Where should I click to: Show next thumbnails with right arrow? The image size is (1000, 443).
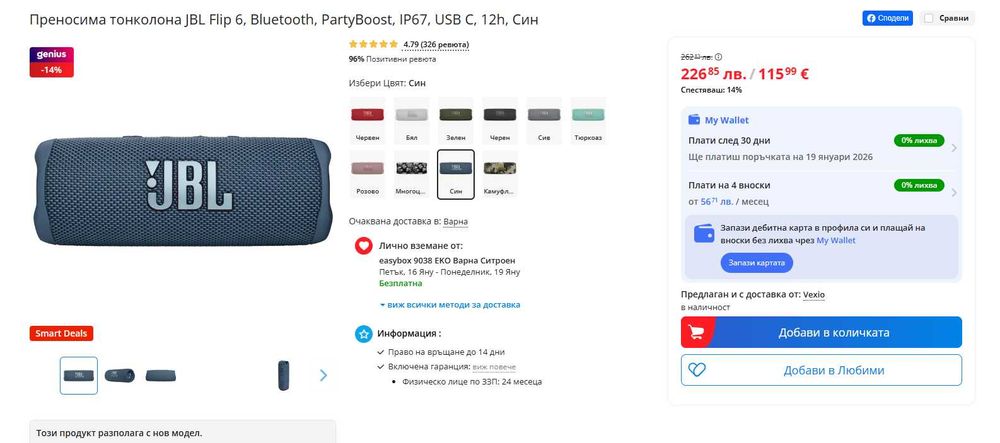pos(323,375)
